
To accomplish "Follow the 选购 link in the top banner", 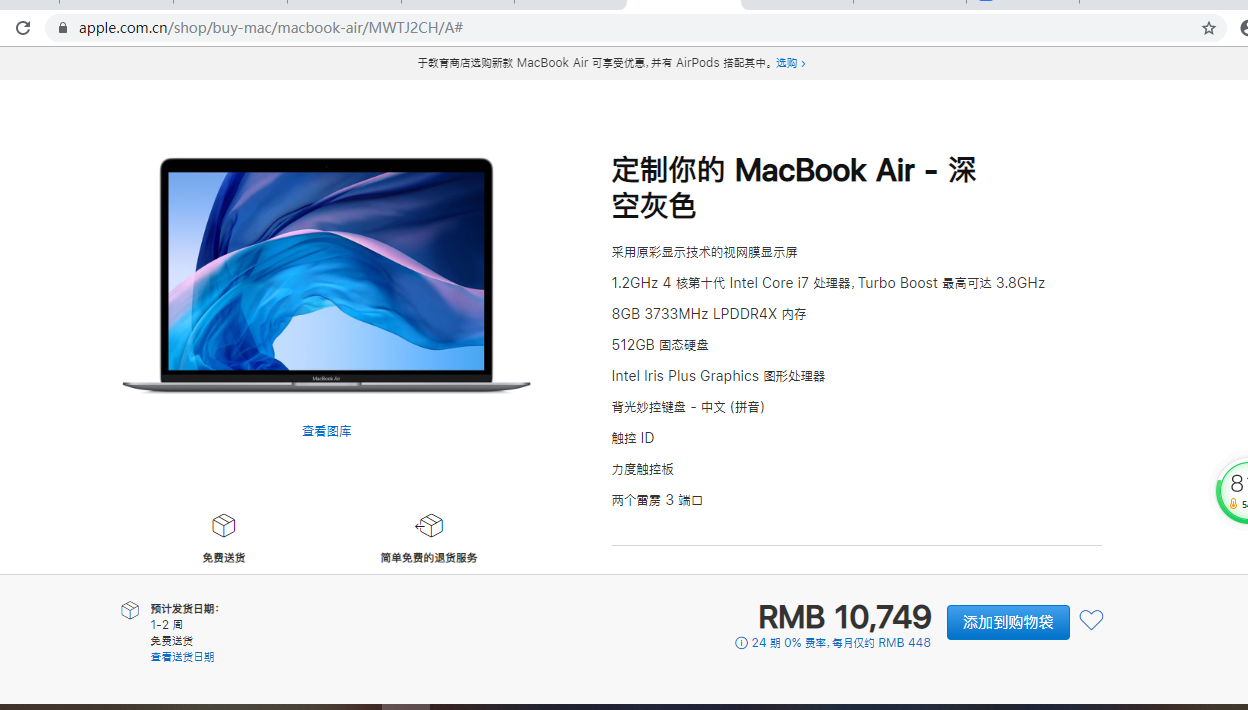I will [790, 63].
